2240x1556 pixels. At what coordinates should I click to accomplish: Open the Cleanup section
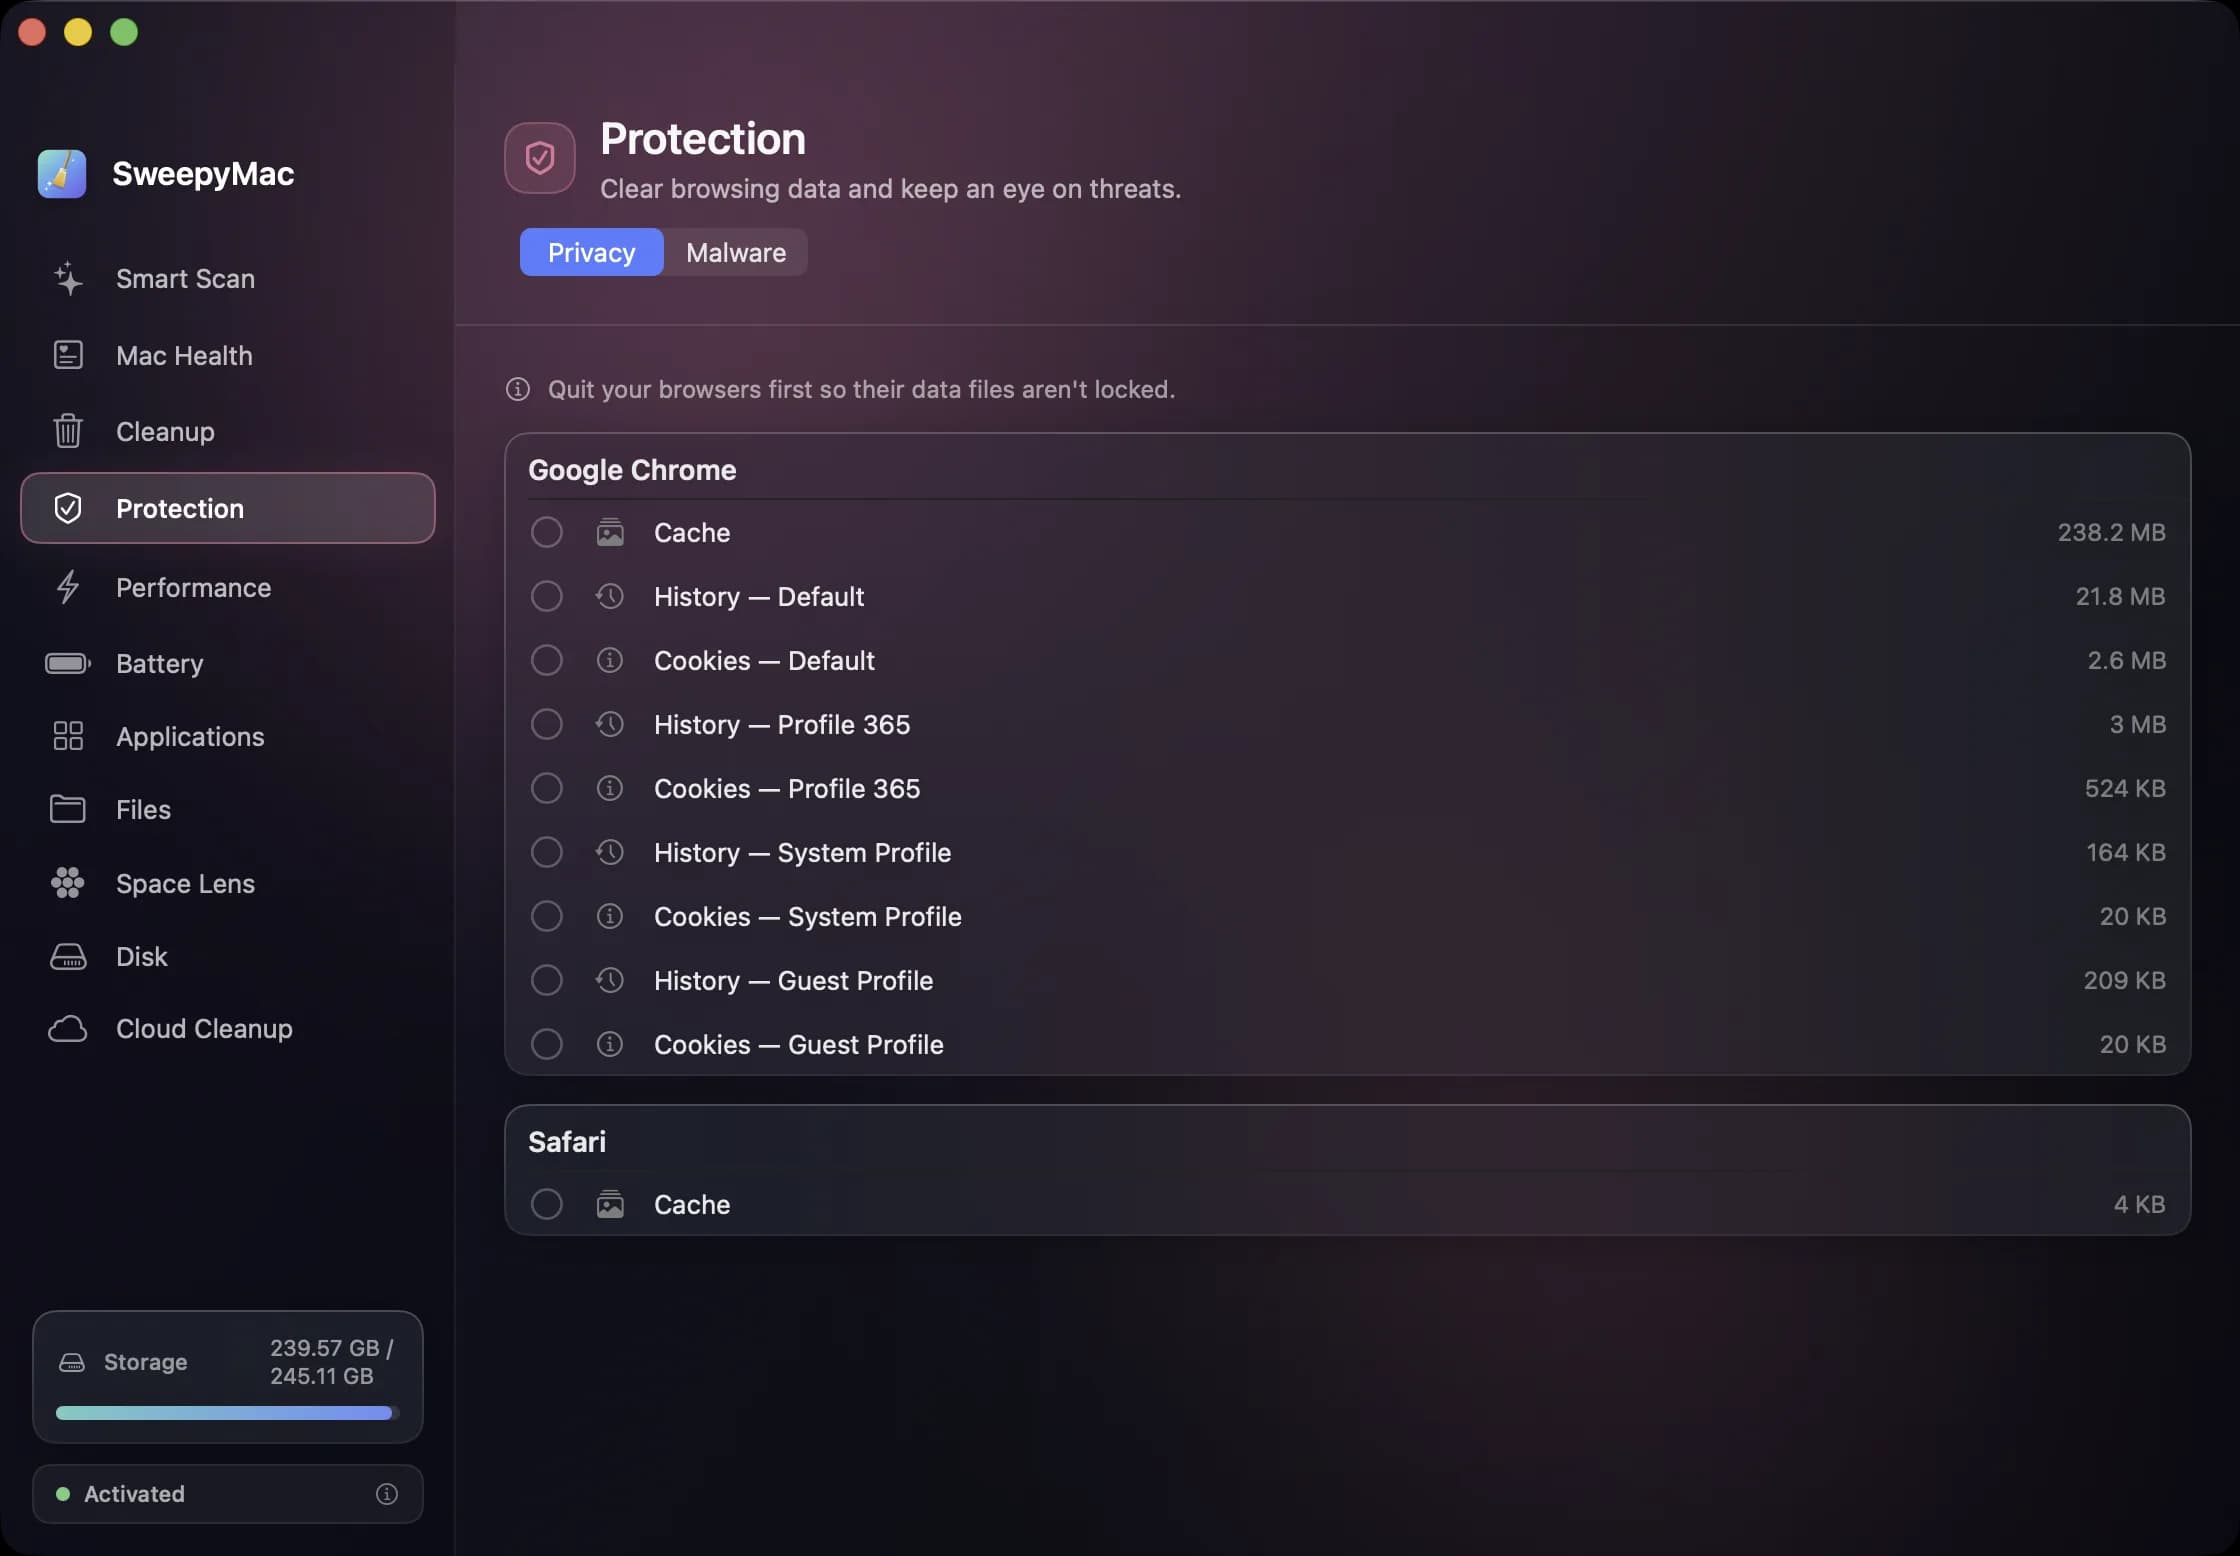[x=228, y=431]
